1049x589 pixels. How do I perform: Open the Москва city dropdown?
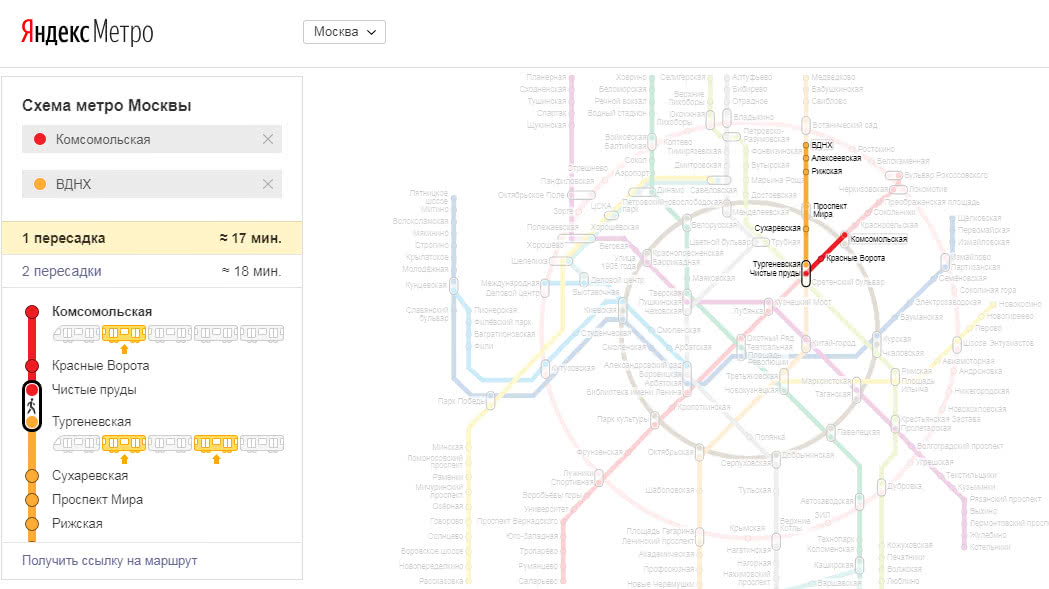click(344, 32)
